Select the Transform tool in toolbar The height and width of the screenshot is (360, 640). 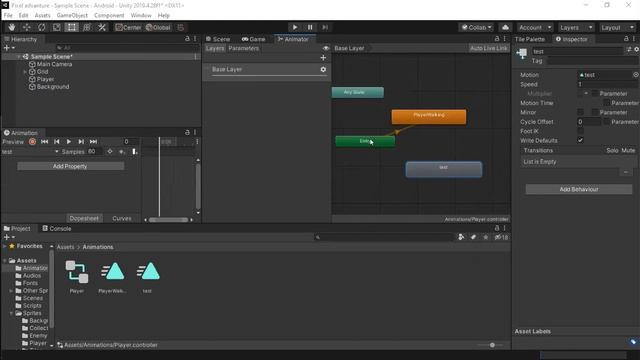[87, 27]
